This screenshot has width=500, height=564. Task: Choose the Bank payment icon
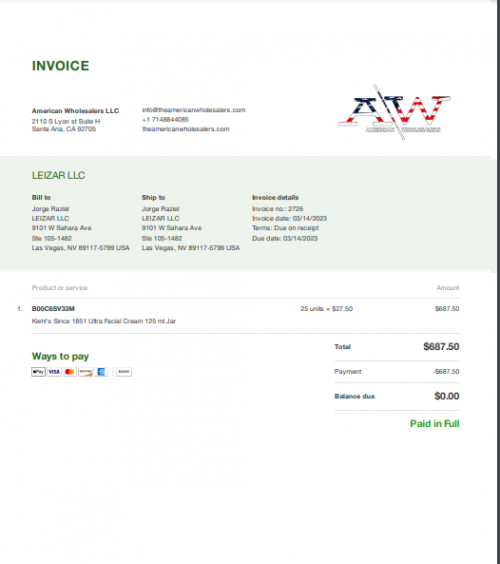(124, 372)
